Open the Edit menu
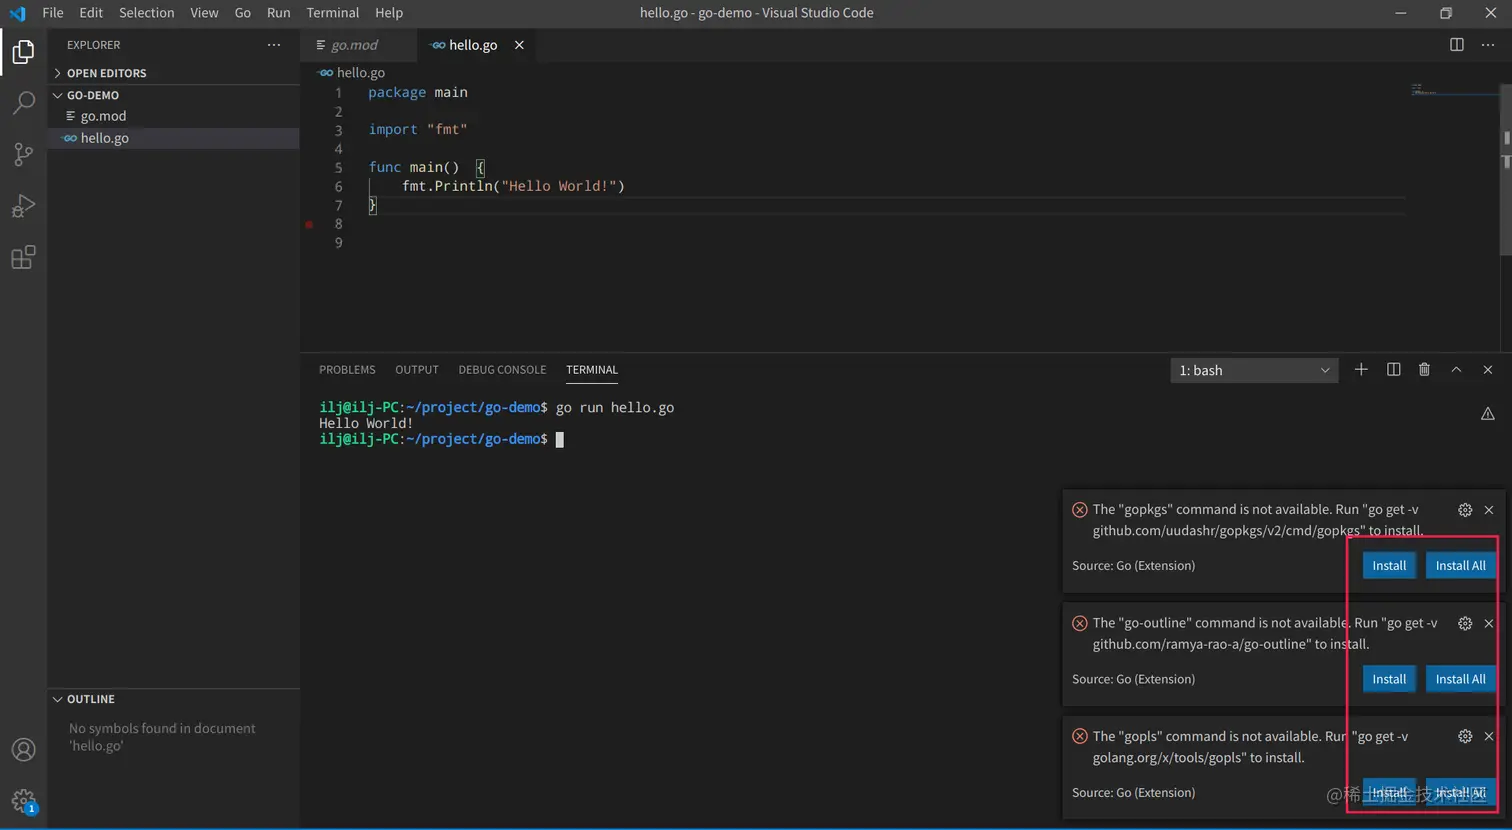The image size is (1512, 830). coord(91,13)
